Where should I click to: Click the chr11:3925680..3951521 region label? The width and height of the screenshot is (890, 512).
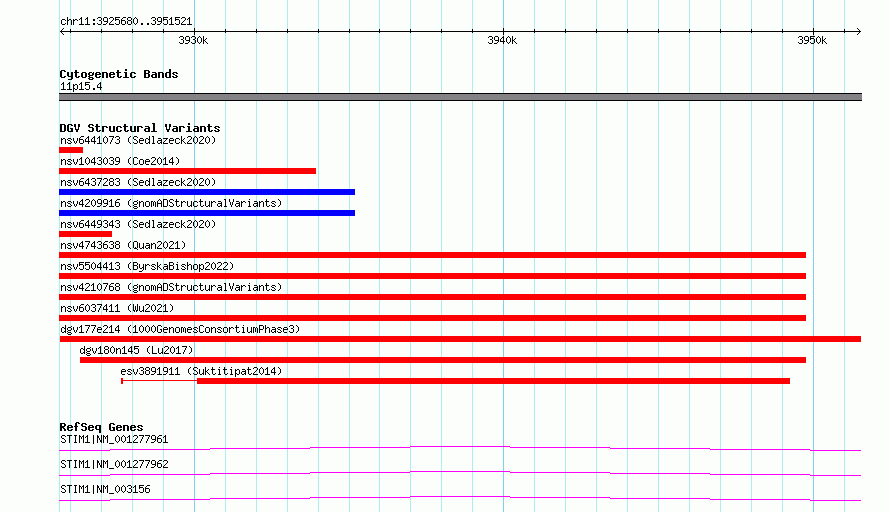(126, 22)
